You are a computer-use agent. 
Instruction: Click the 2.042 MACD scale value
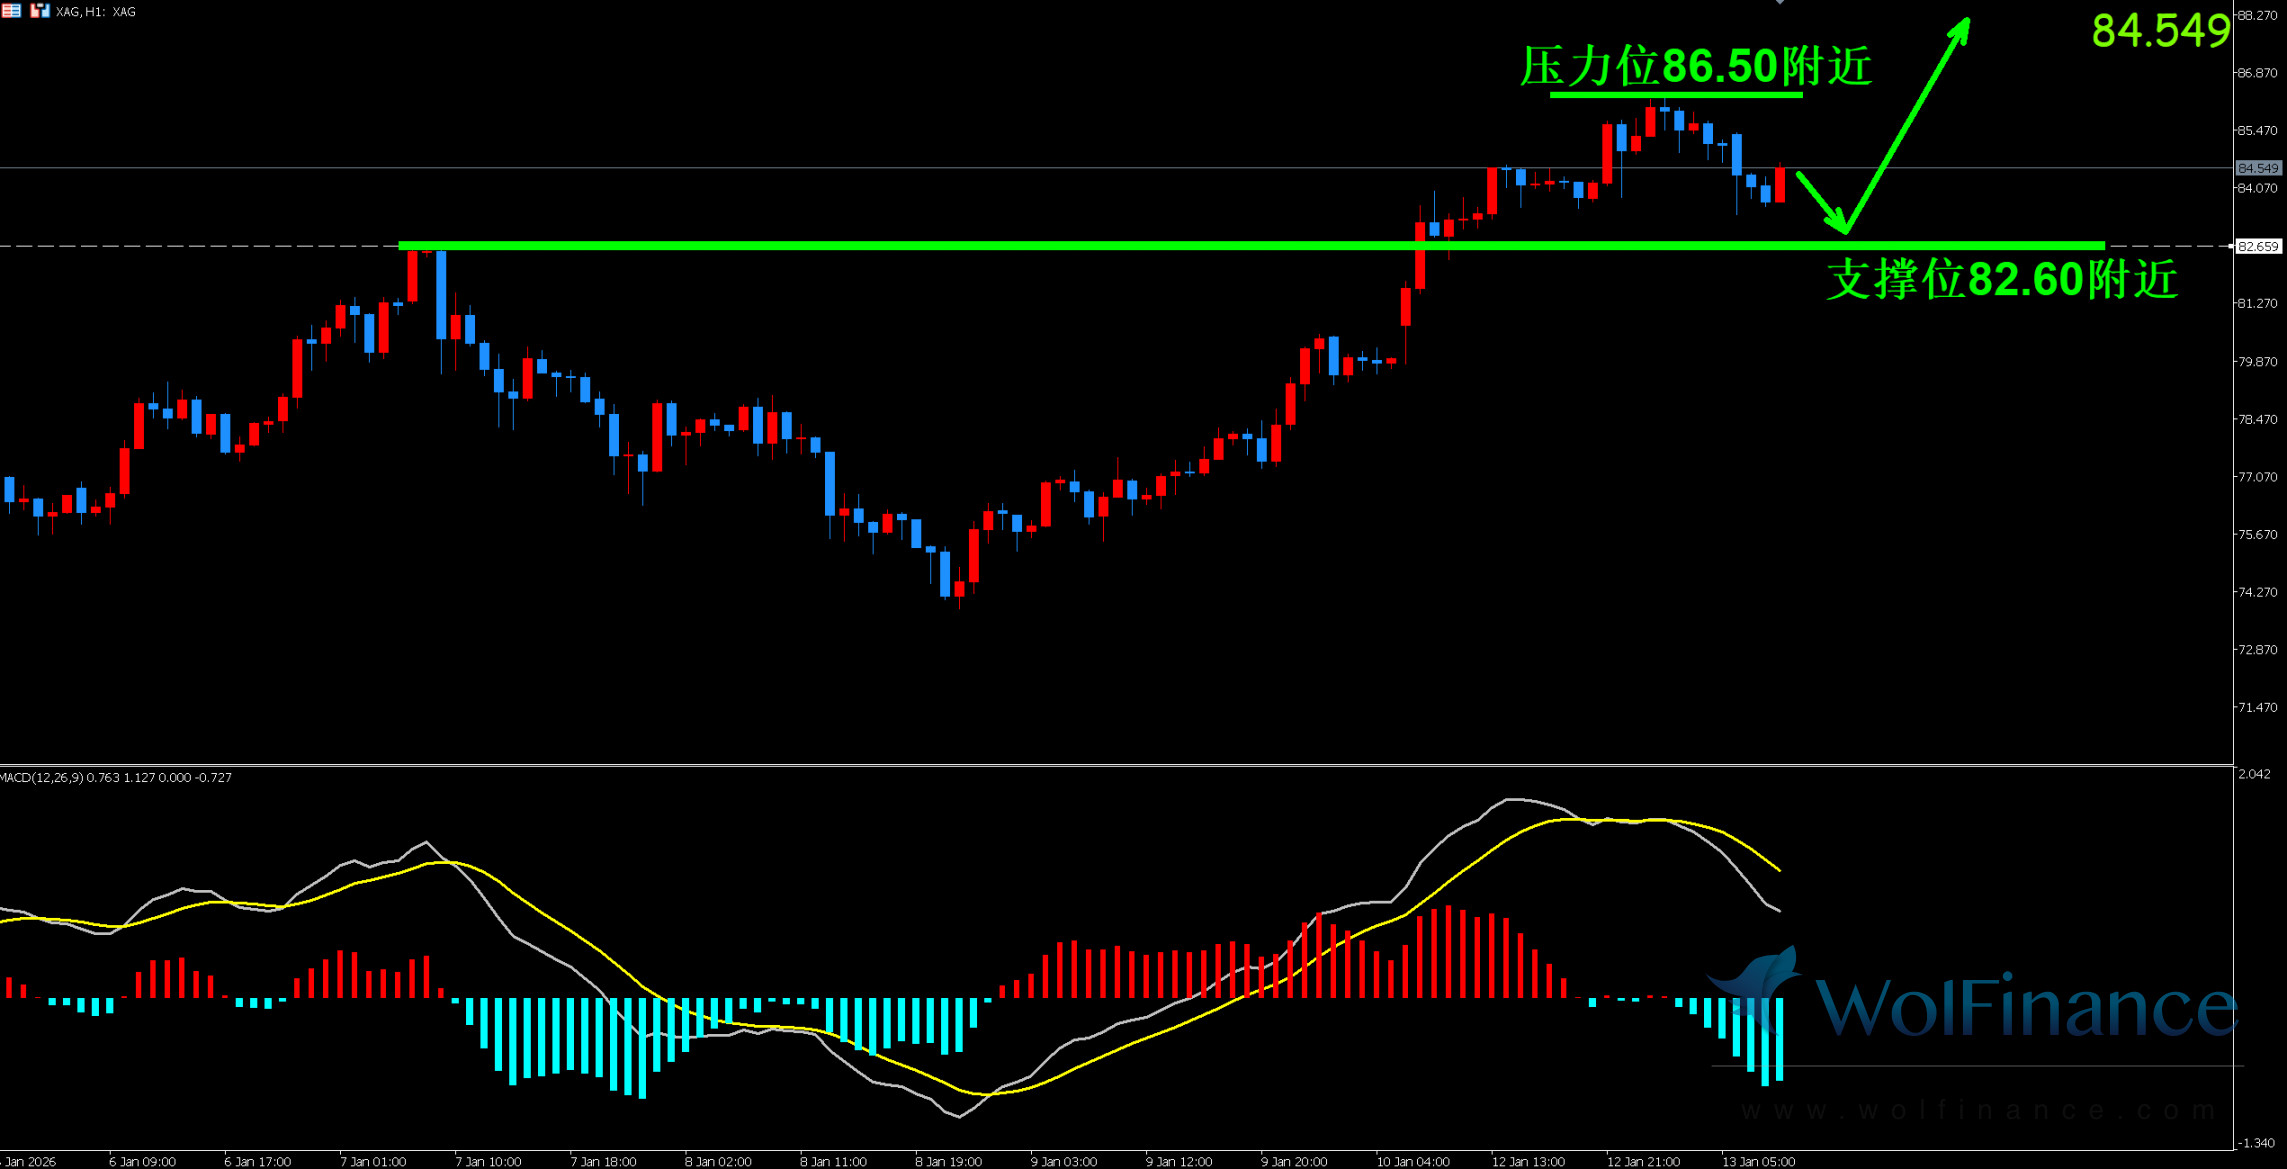click(2254, 774)
